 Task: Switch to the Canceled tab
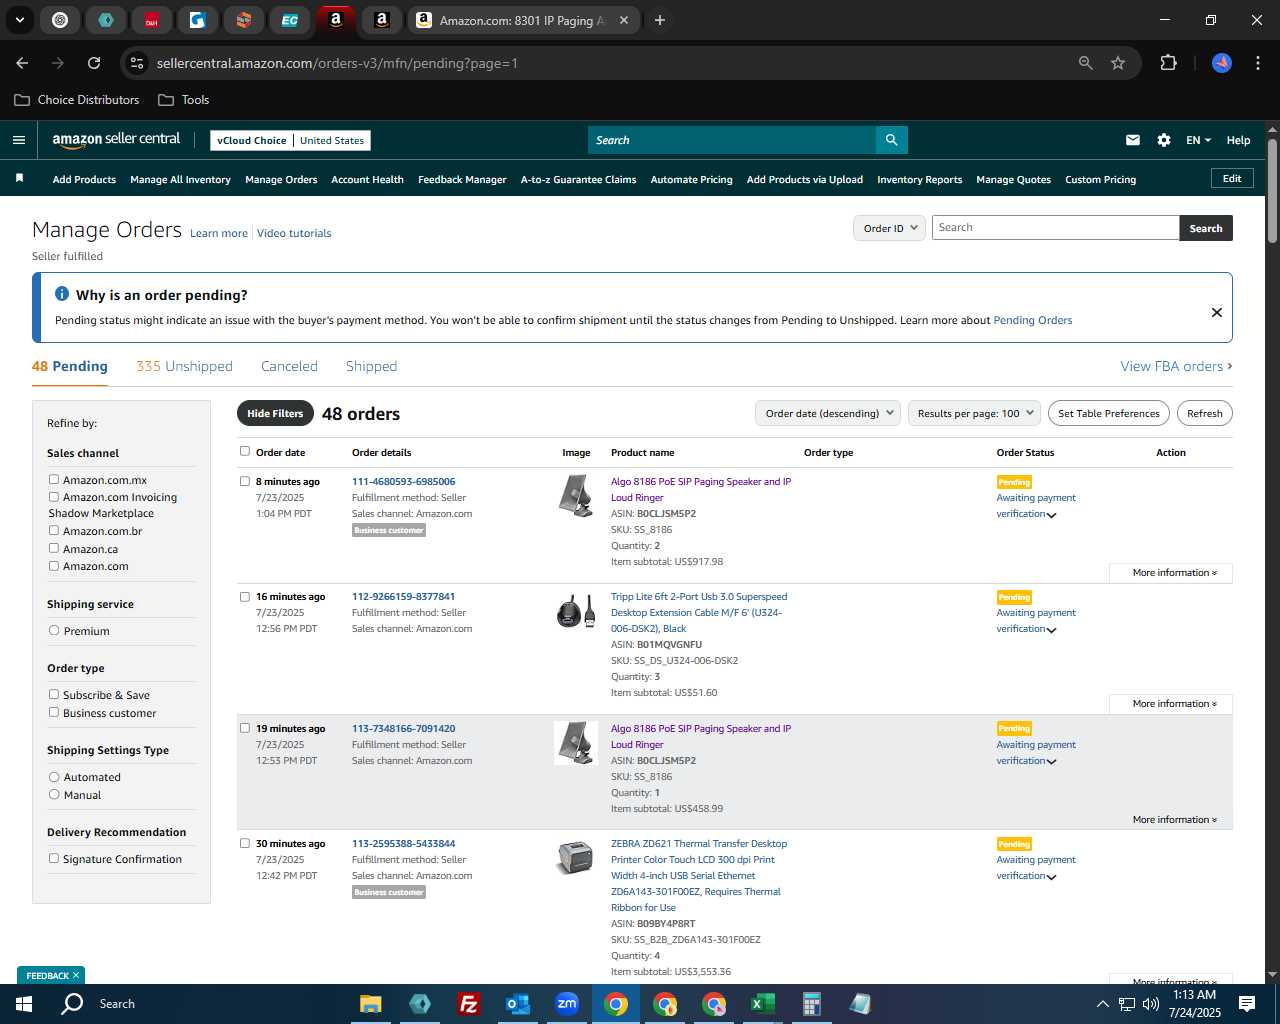pos(289,366)
